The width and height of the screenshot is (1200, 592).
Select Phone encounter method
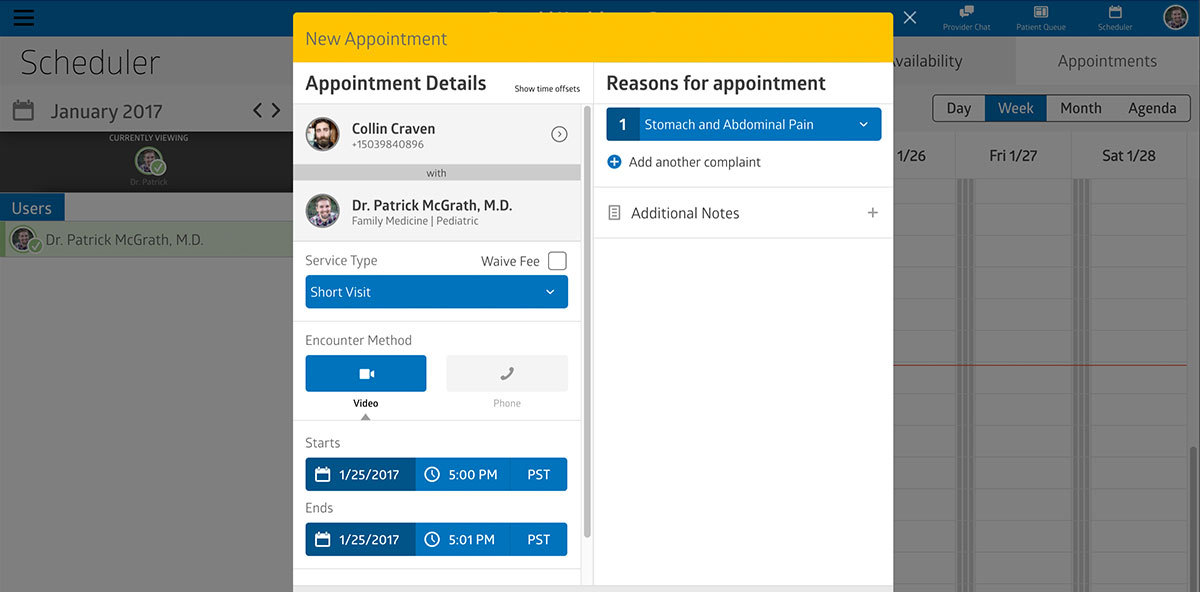click(507, 374)
